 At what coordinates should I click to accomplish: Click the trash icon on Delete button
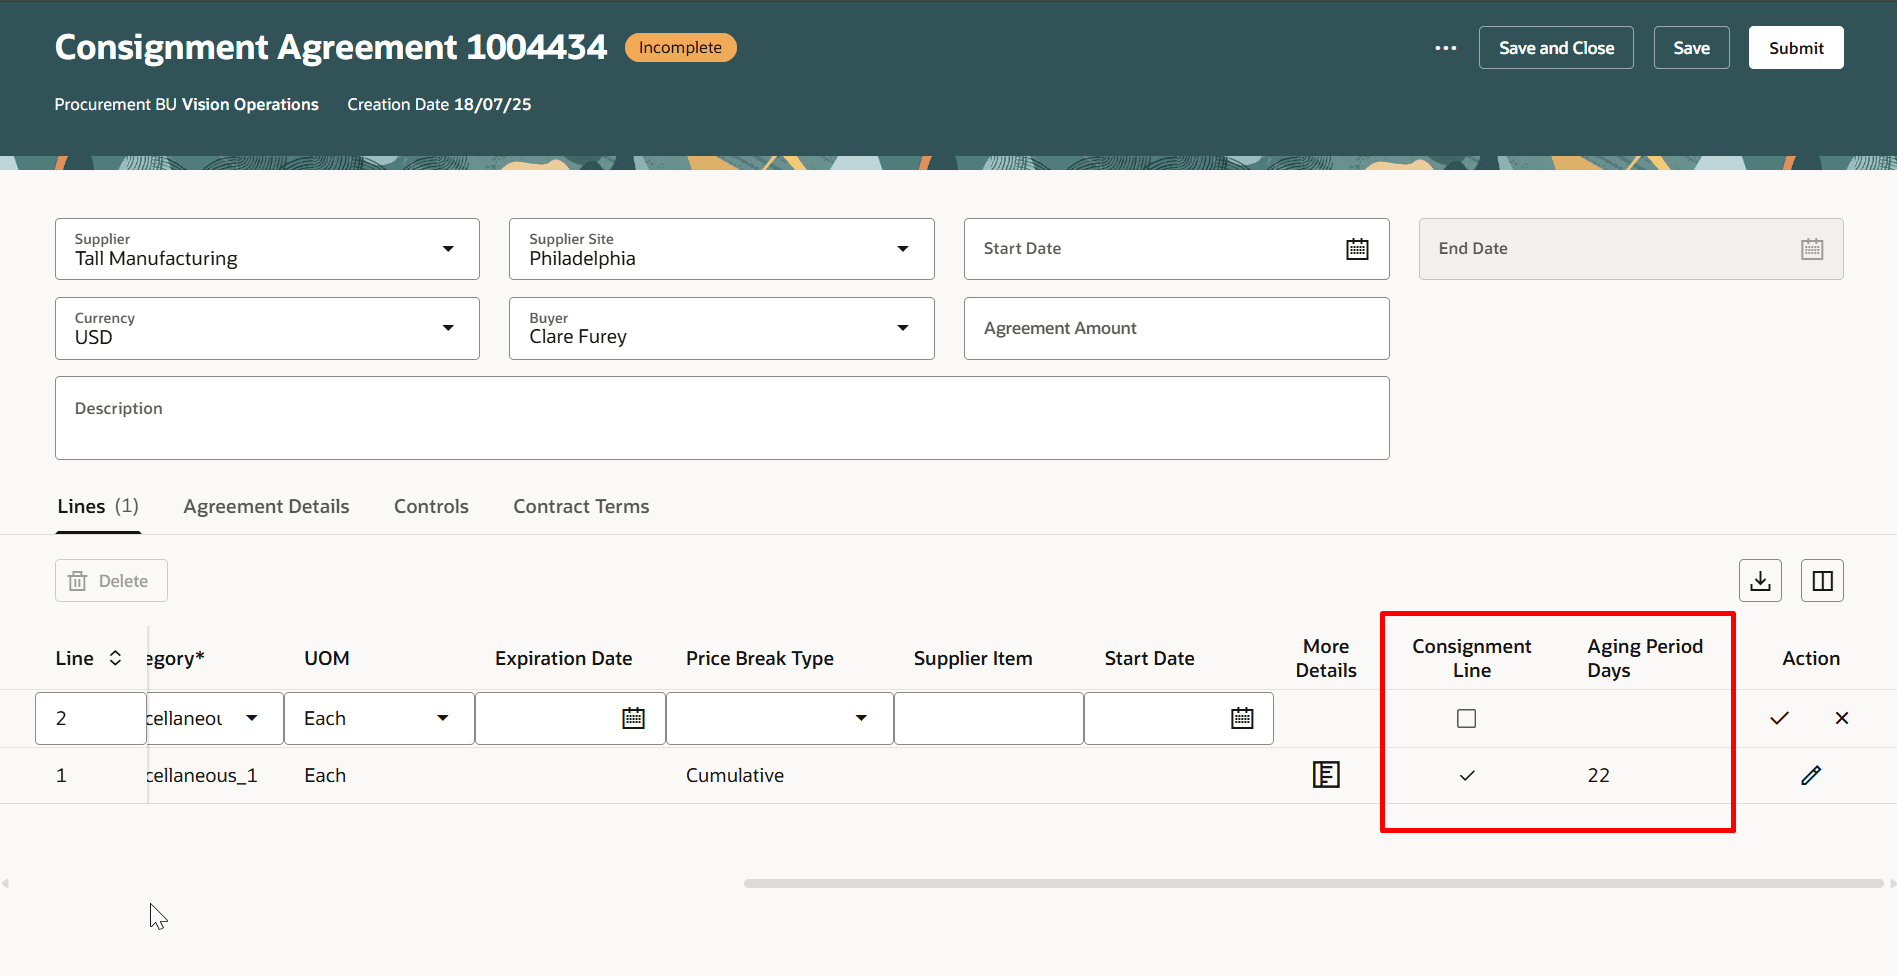pos(78,581)
